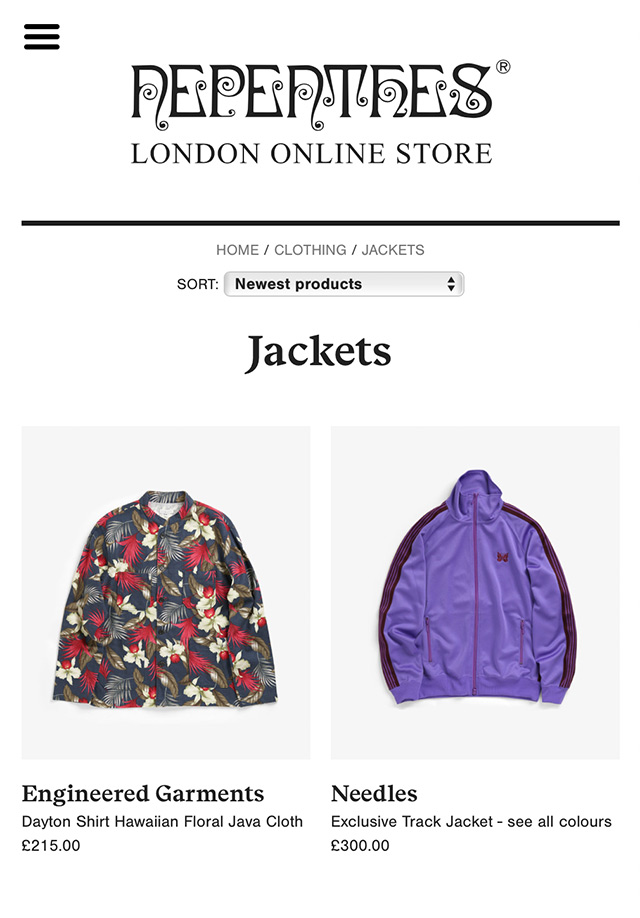Select the JACKETS breadcrumb

click(x=393, y=250)
